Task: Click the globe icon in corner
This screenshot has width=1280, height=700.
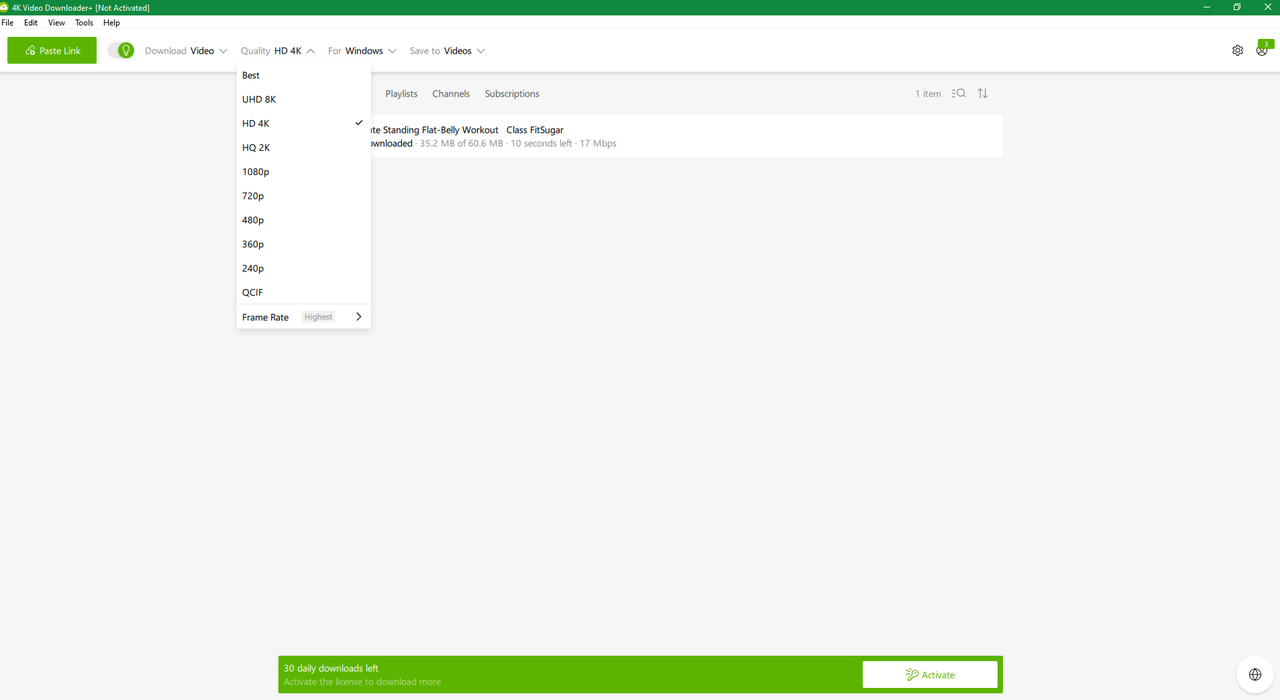Action: click(x=1255, y=675)
